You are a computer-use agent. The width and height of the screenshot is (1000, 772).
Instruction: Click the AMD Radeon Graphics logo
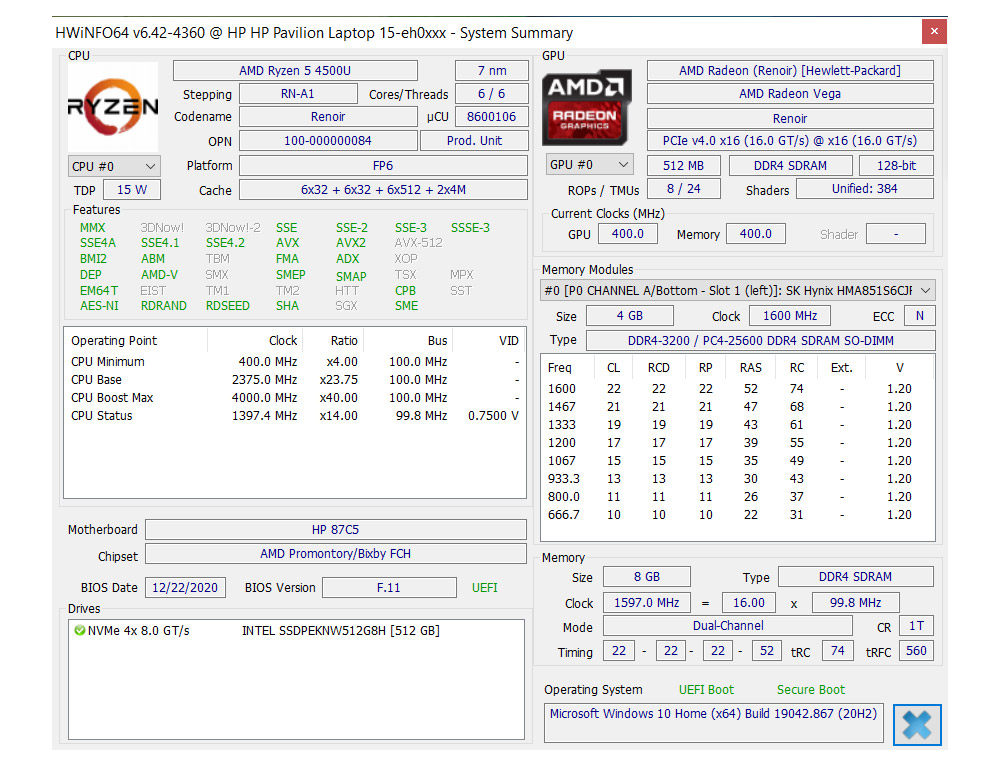587,107
